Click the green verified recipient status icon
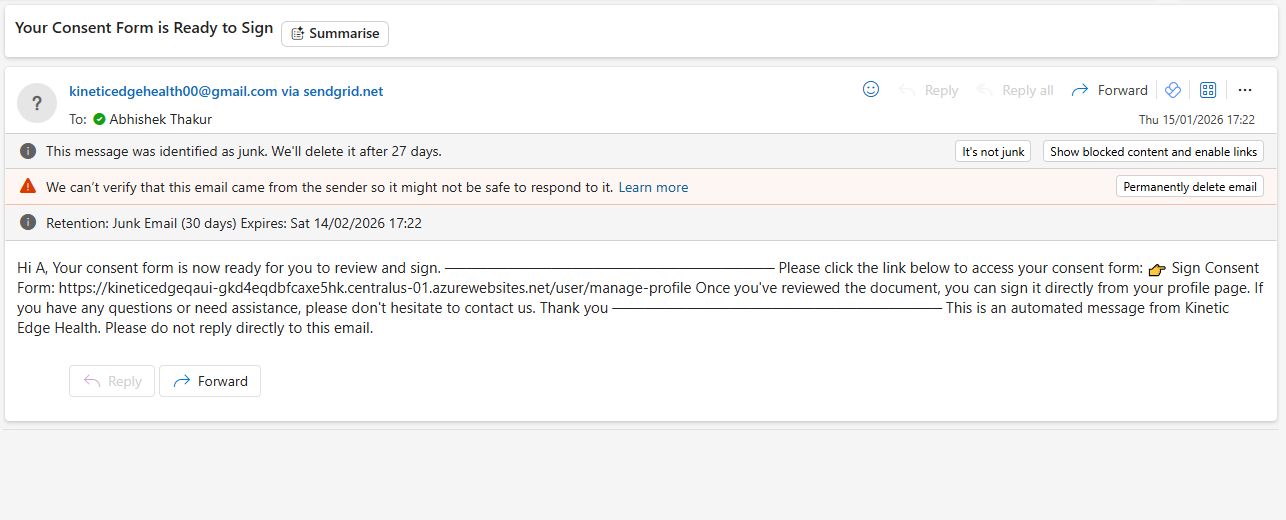Image resolution: width=1286 pixels, height=520 pixels. [99, 119]
